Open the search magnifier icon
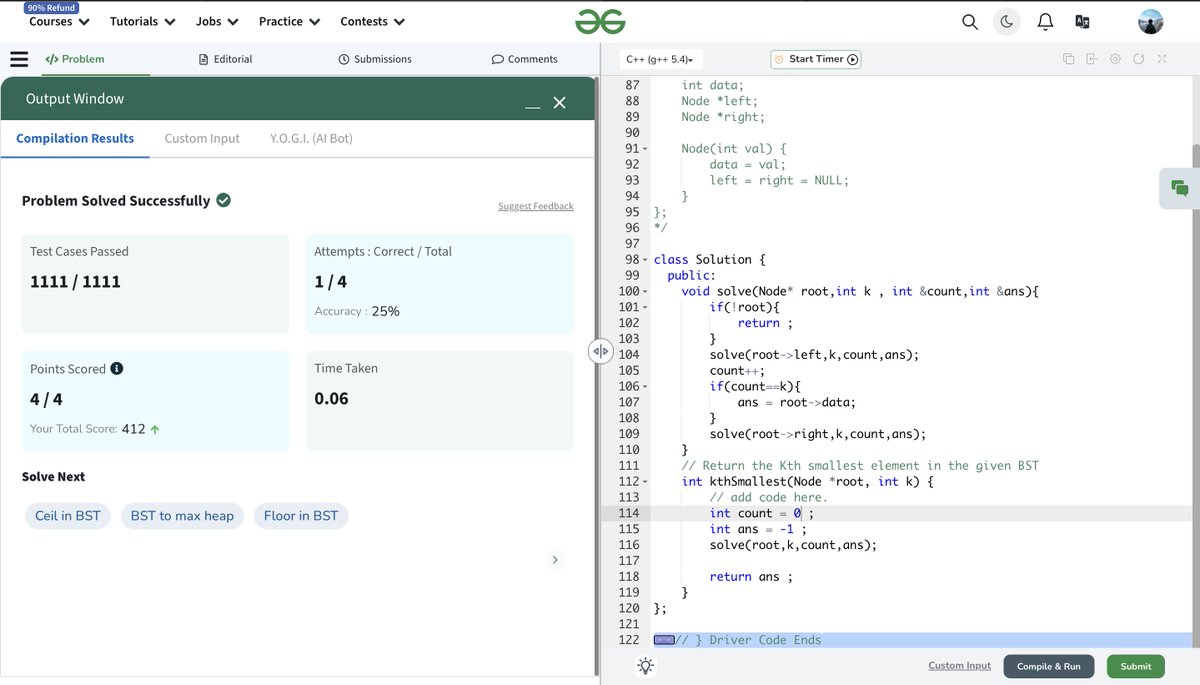1200x685 pixels. (970, 21)
